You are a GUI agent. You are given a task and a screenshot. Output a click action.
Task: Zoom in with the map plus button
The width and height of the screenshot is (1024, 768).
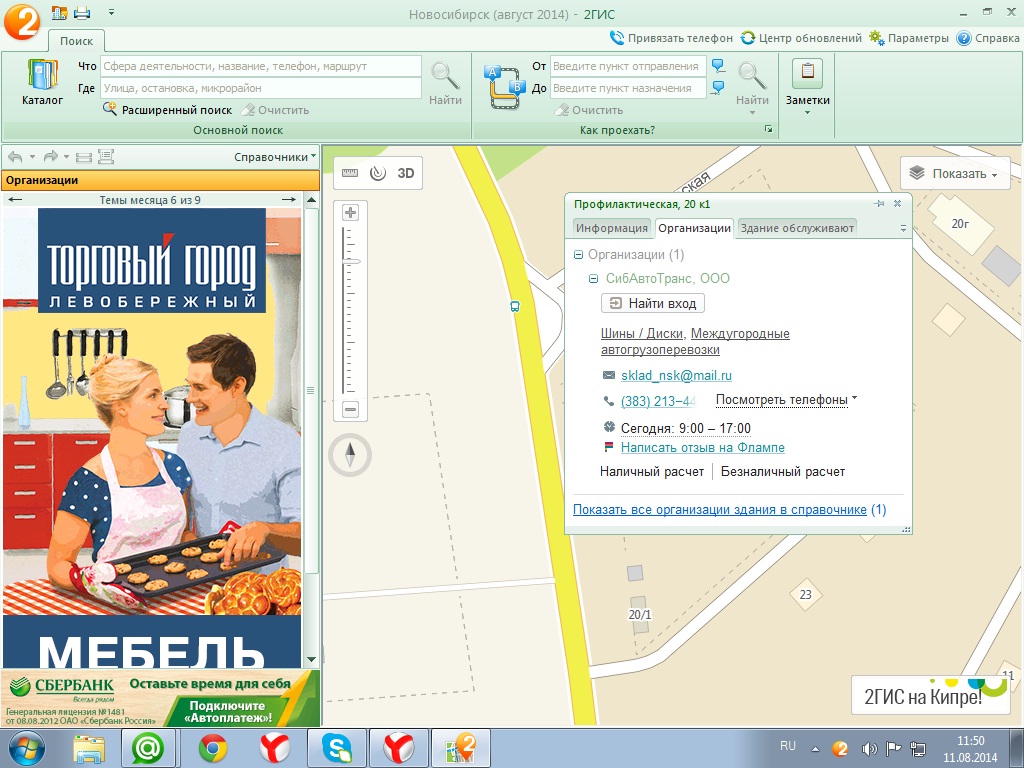click(x=350, y=213)
